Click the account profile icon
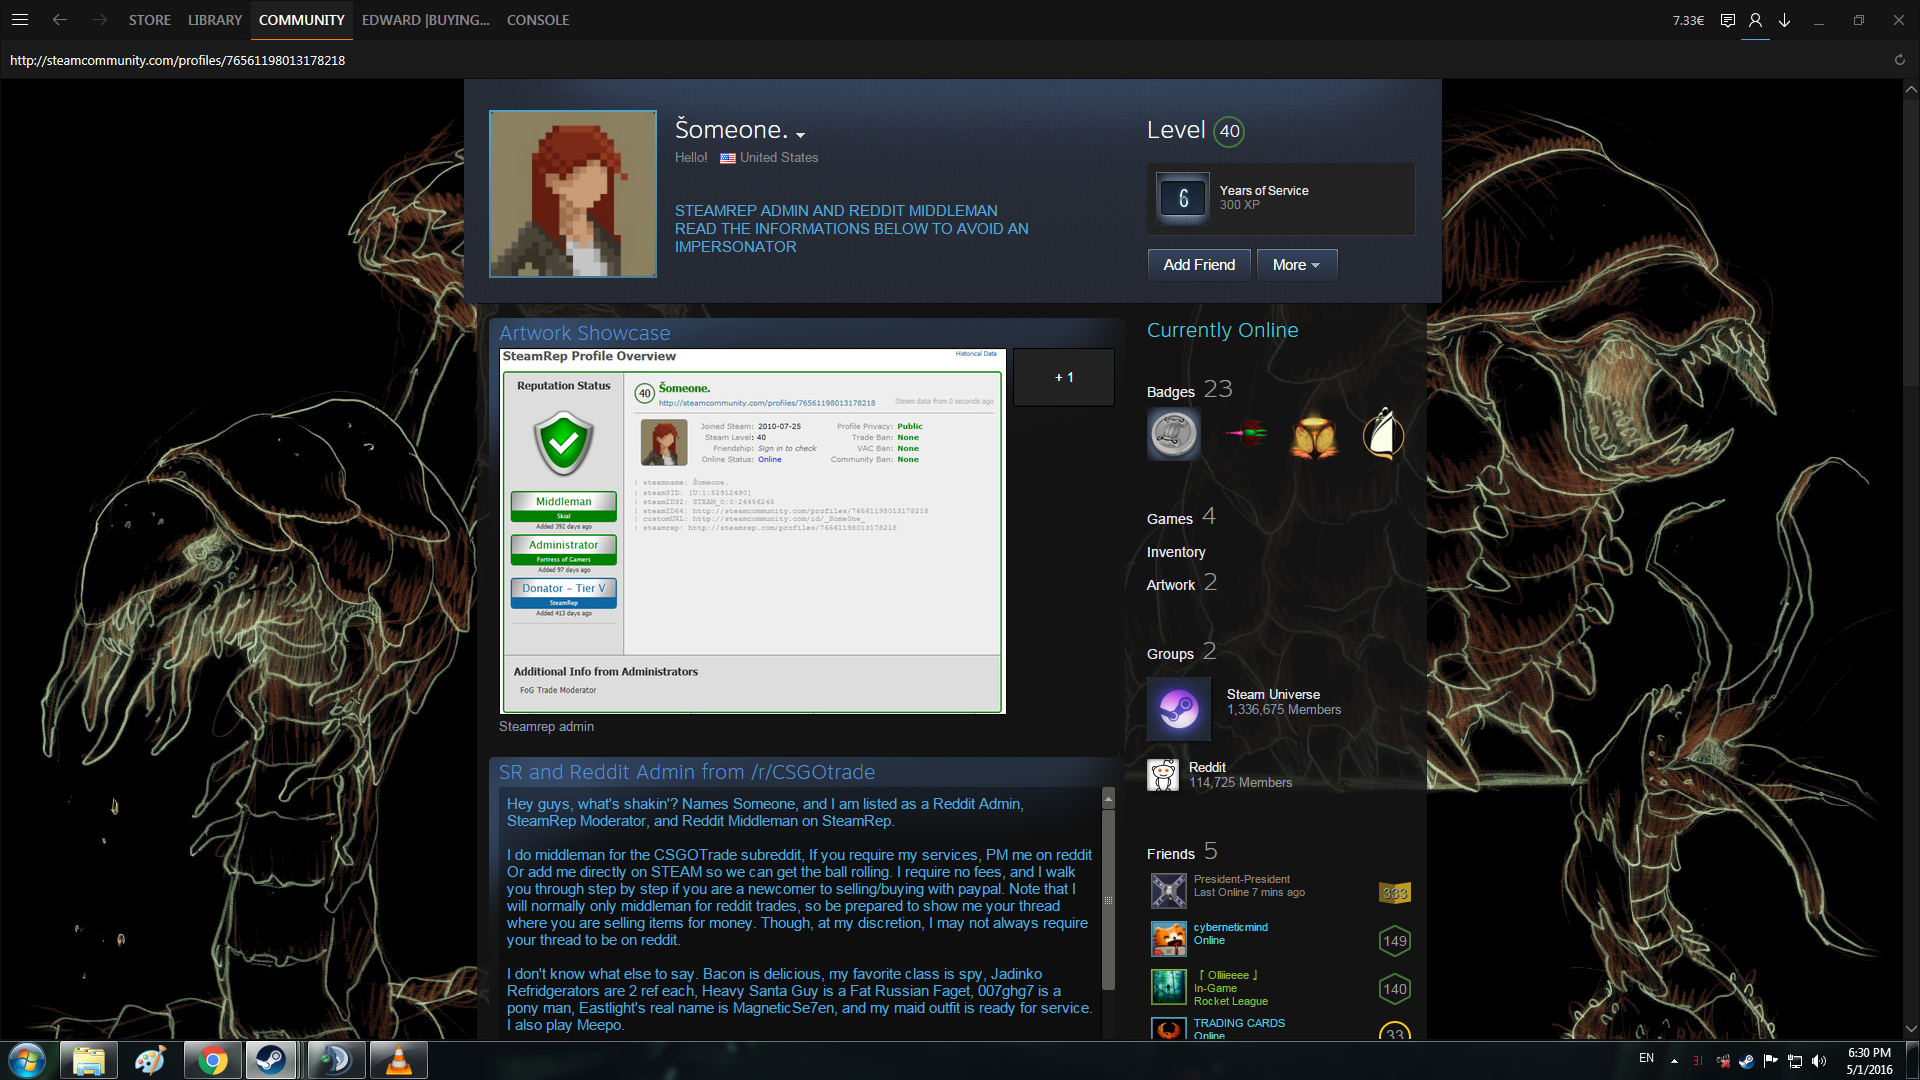Image resolution: width=1920 pixels, height=1080 pixels. click(x=1755, y=20)
